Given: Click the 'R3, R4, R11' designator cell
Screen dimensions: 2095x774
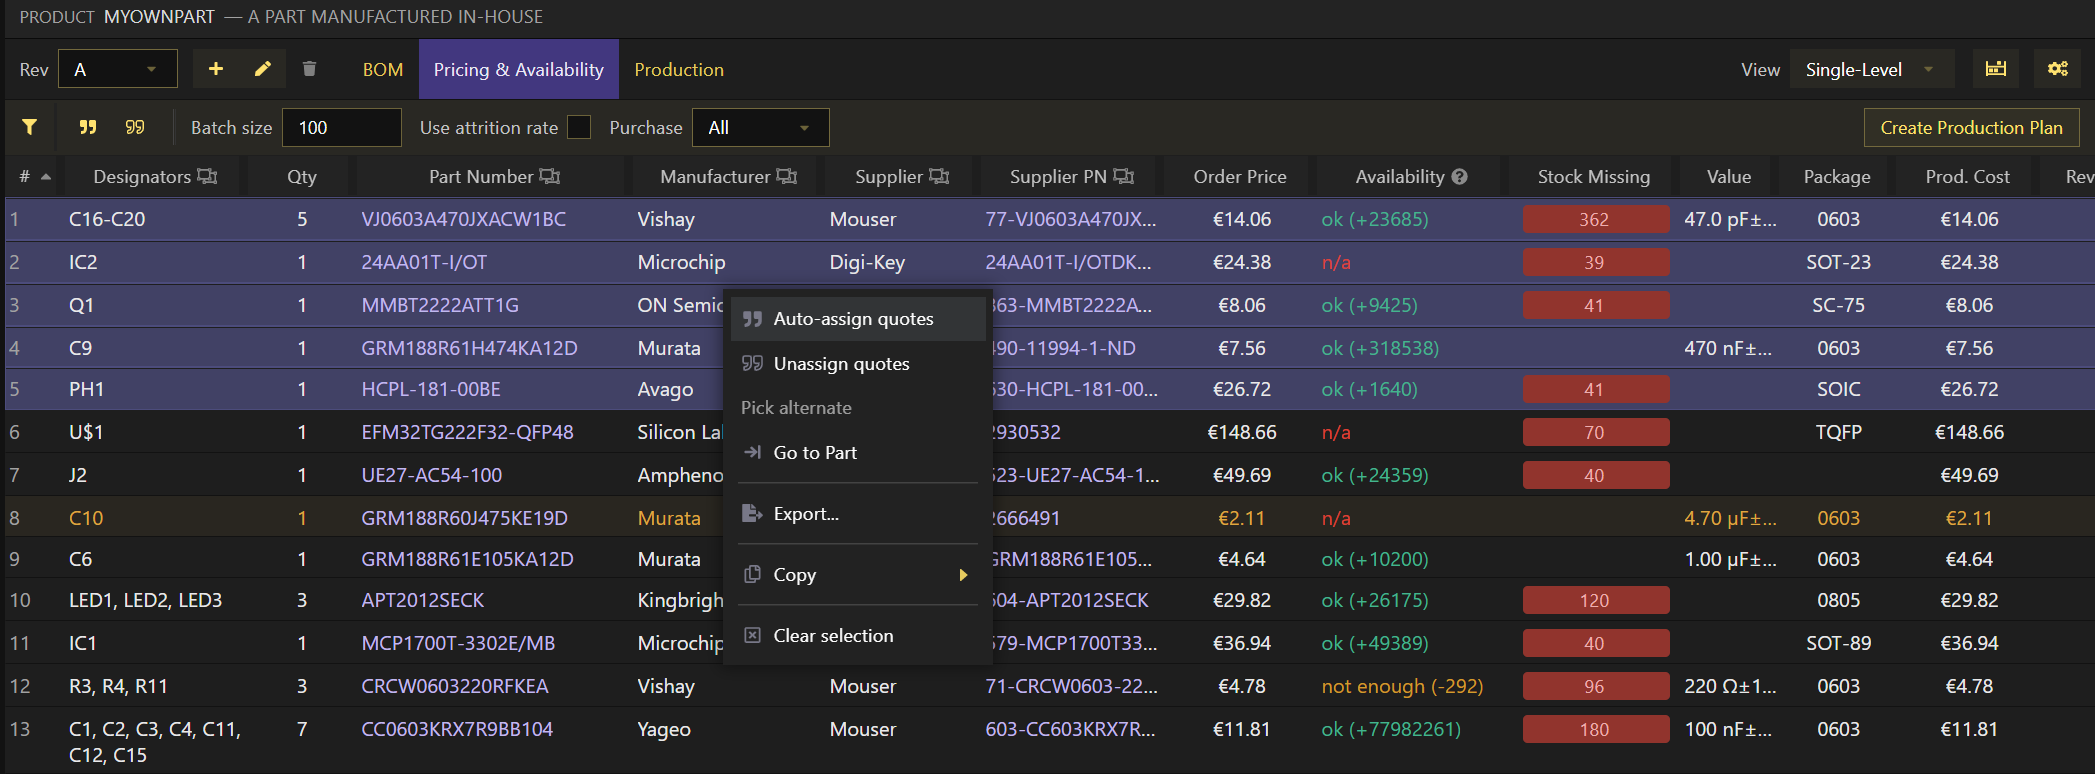Looking at the screenshot, I should coord(118,686).
